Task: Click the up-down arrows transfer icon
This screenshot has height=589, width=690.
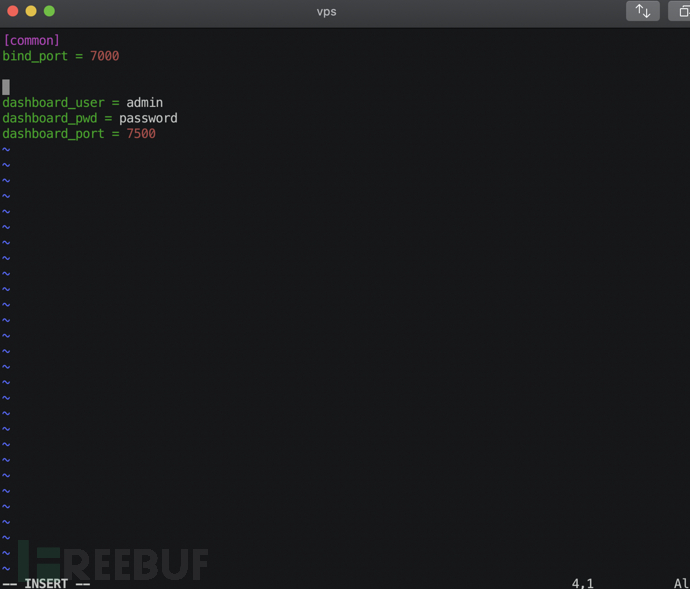Action: [x=642, y=11]
